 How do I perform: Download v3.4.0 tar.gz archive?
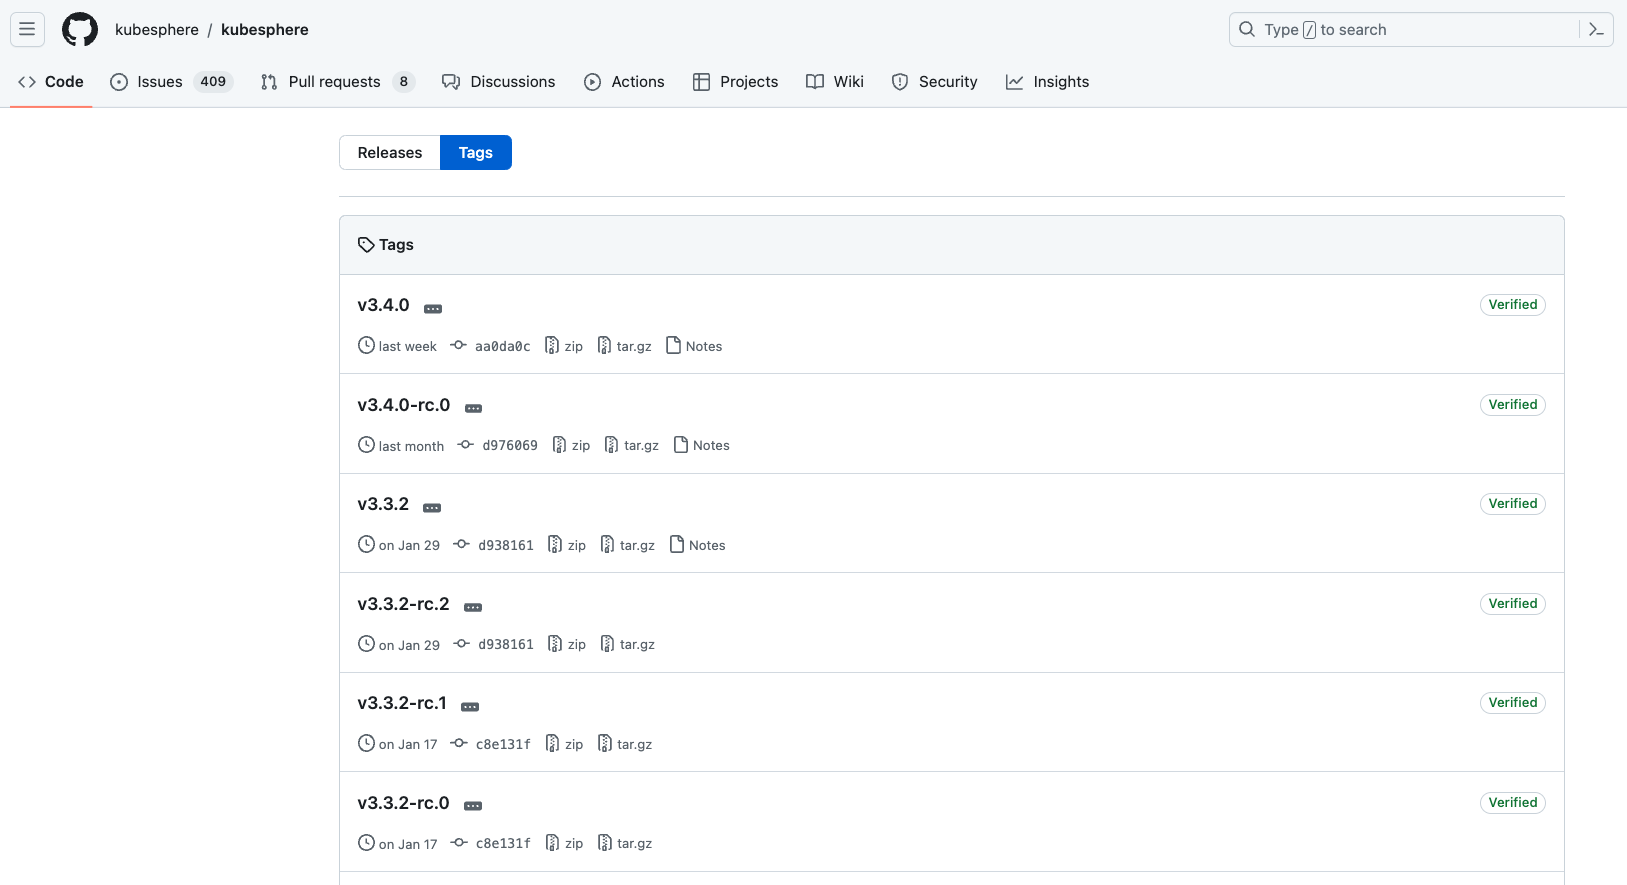pyautogui.click(x=624, y=346)
